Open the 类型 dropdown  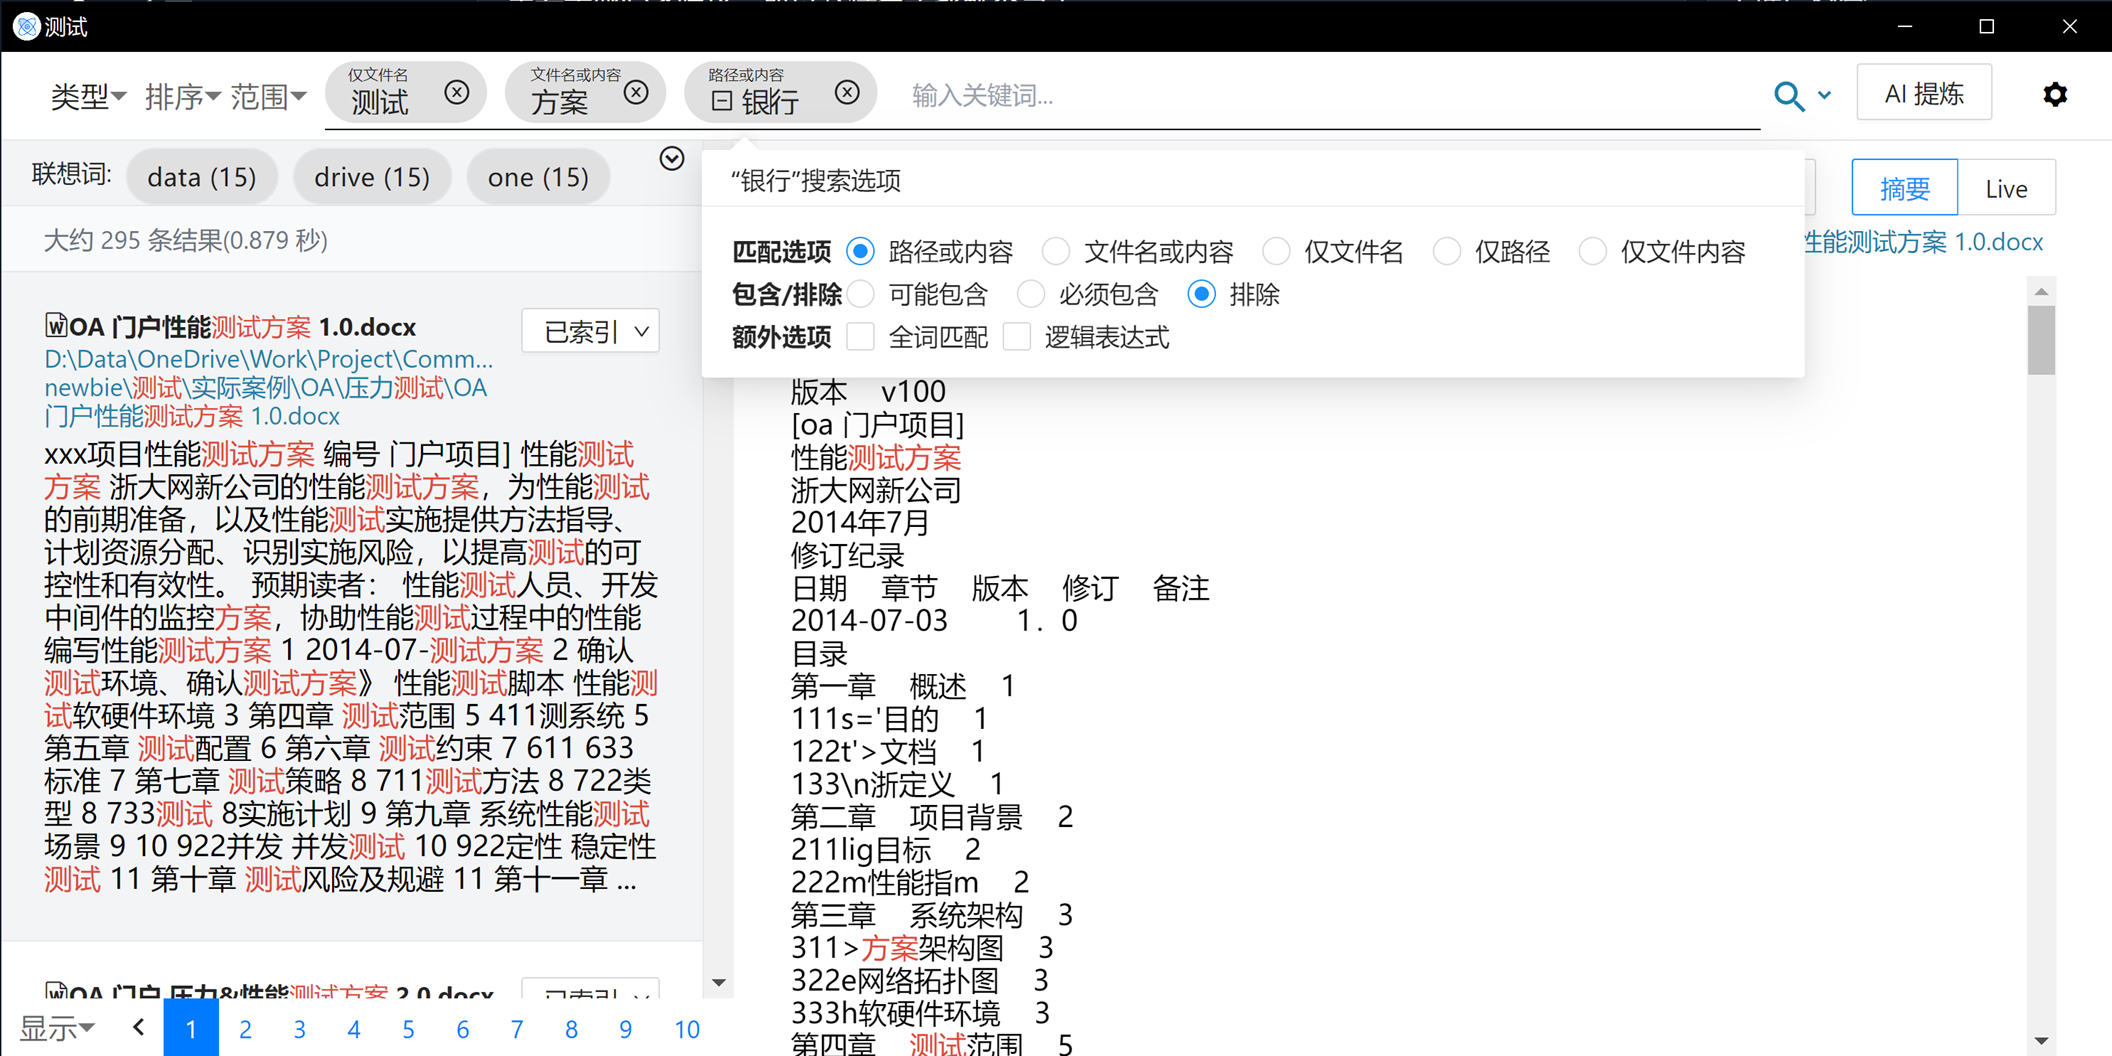(x=88, y=97)
